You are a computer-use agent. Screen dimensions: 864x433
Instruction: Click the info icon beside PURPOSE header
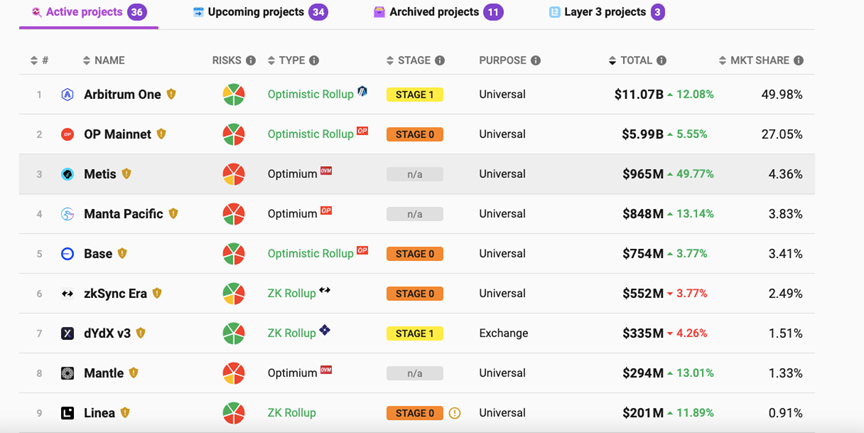pyautogui.click(x=536, y=61)
